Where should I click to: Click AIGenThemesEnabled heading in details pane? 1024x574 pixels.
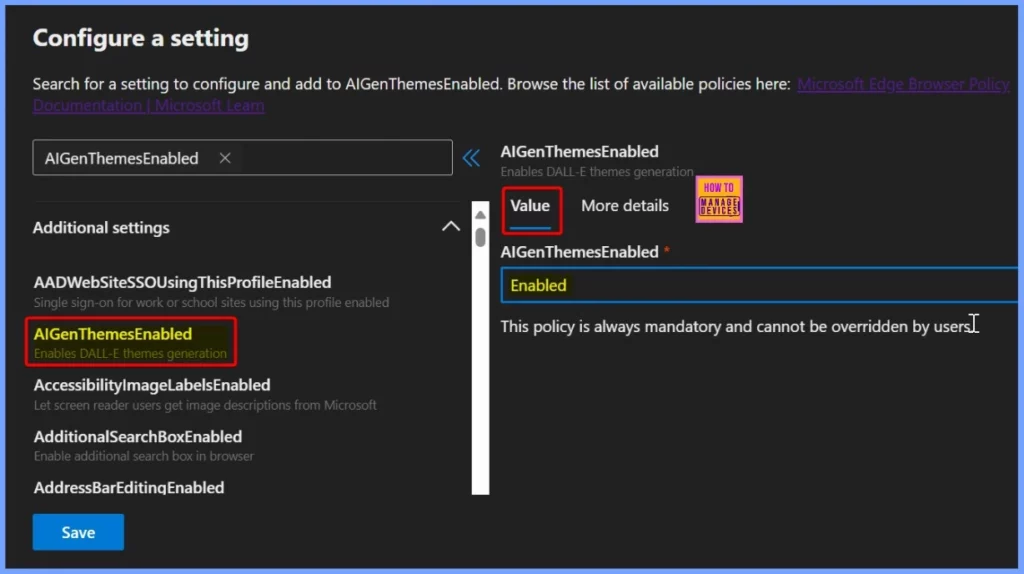coord(579,151)
